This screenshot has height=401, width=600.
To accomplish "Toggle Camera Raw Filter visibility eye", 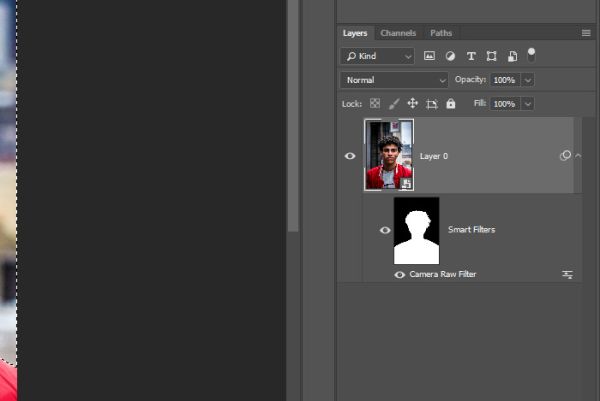I will 399,275.
